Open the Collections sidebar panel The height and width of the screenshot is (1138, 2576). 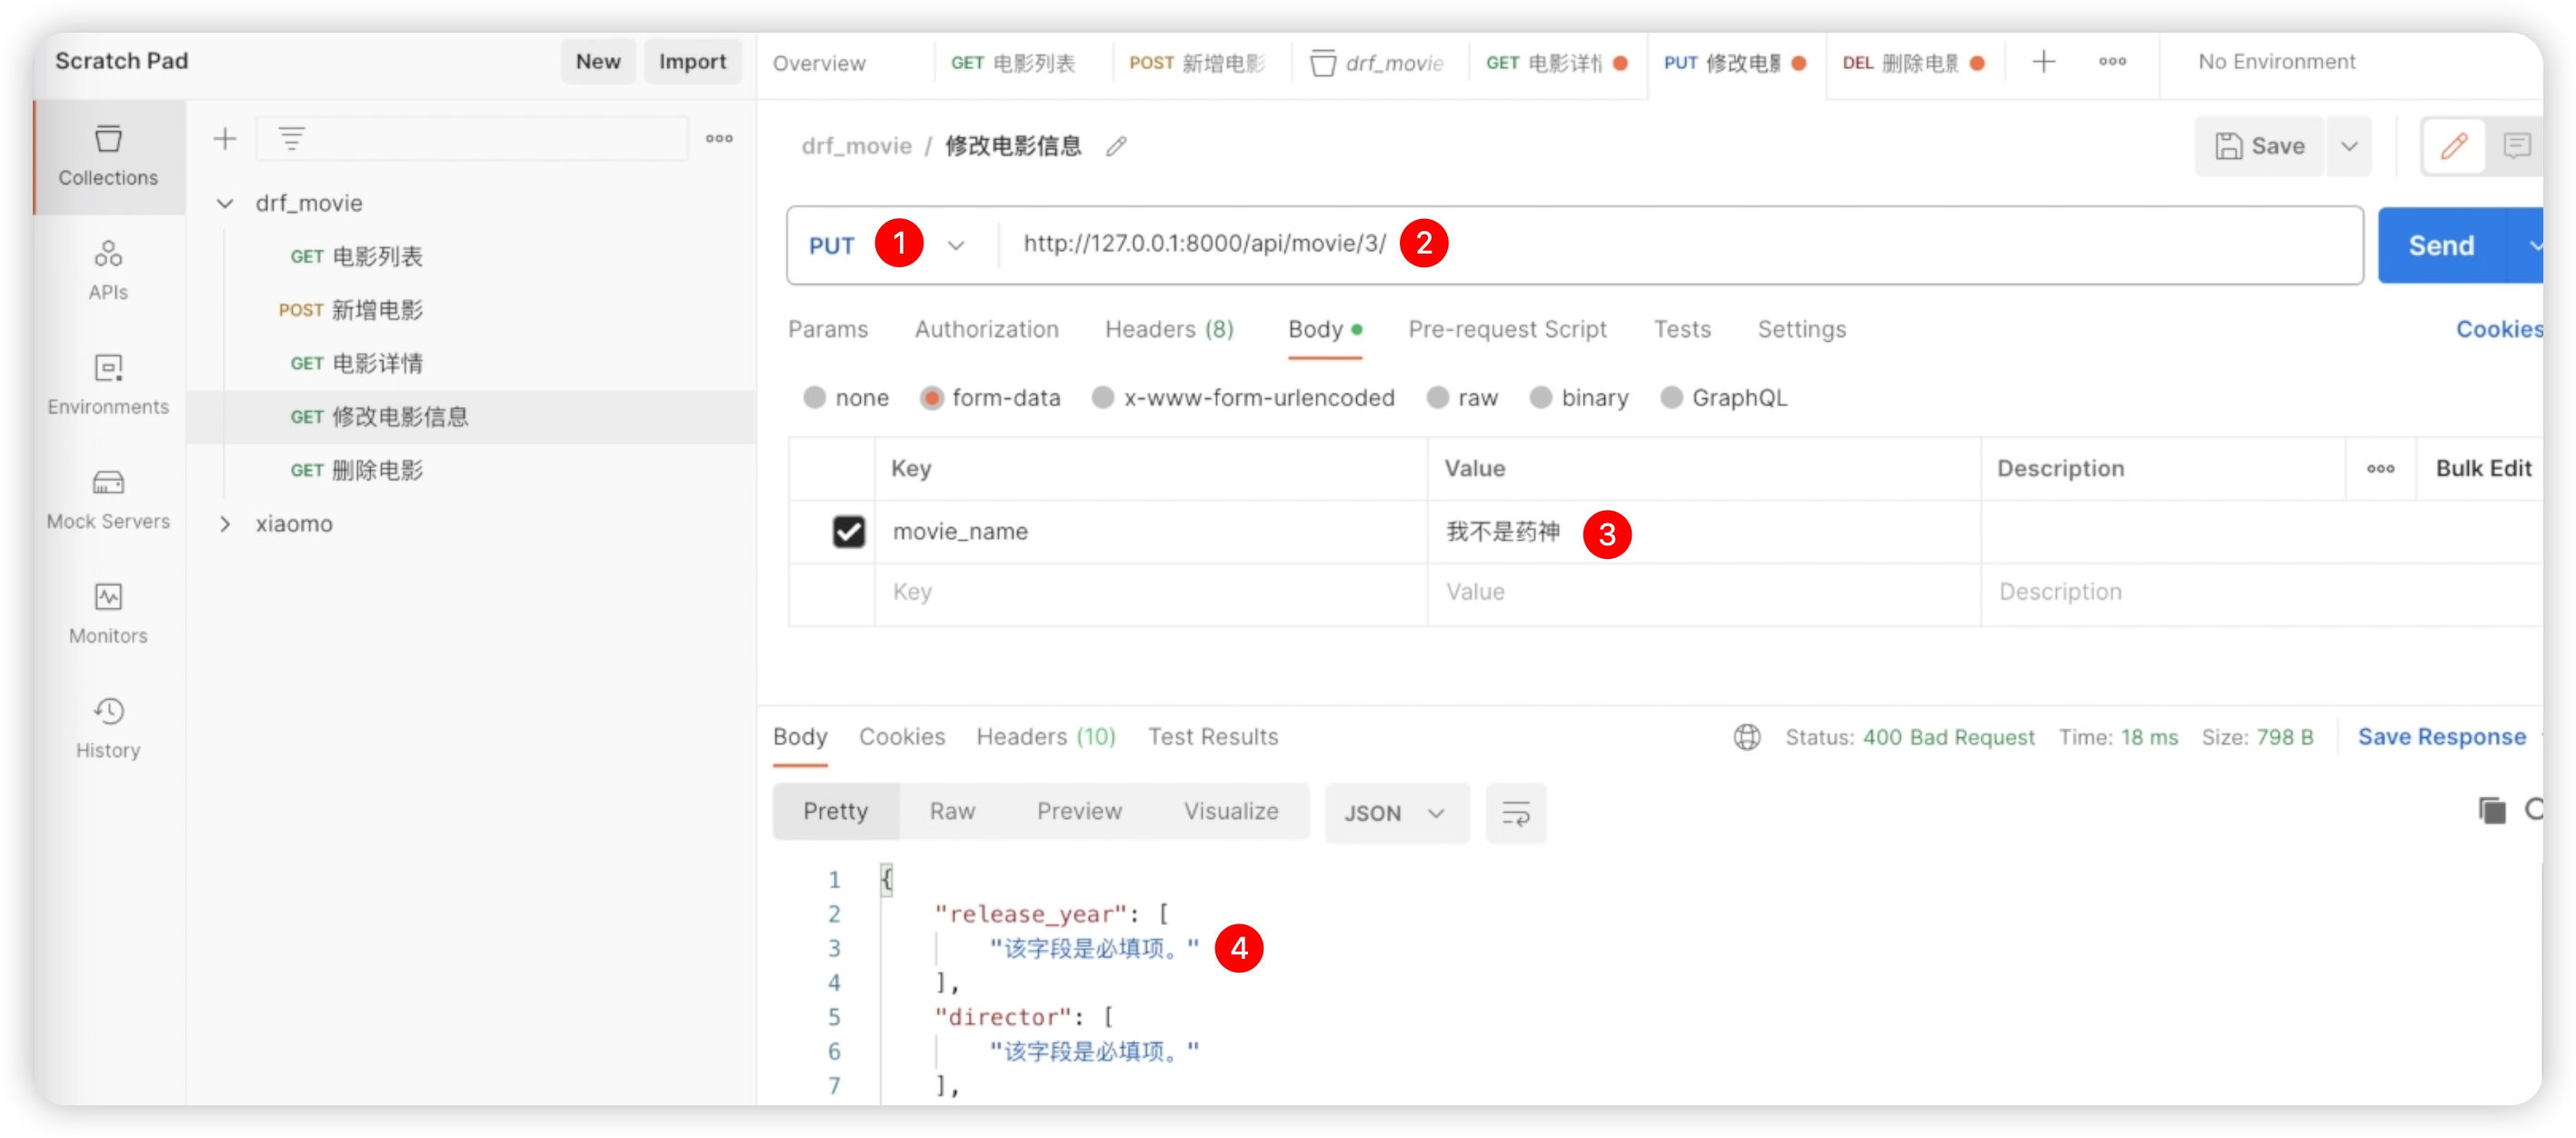tap(108, 156)
